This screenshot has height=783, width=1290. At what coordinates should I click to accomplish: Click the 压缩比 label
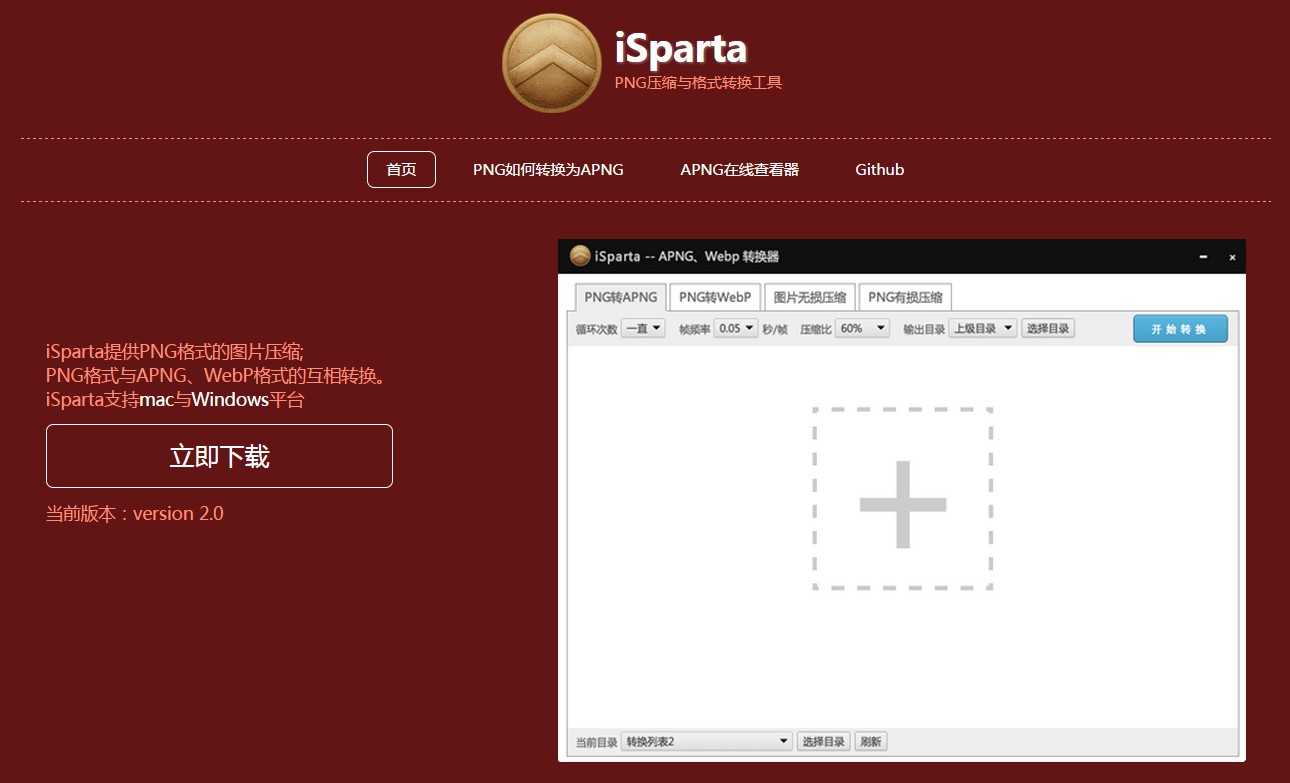point(816,329)
